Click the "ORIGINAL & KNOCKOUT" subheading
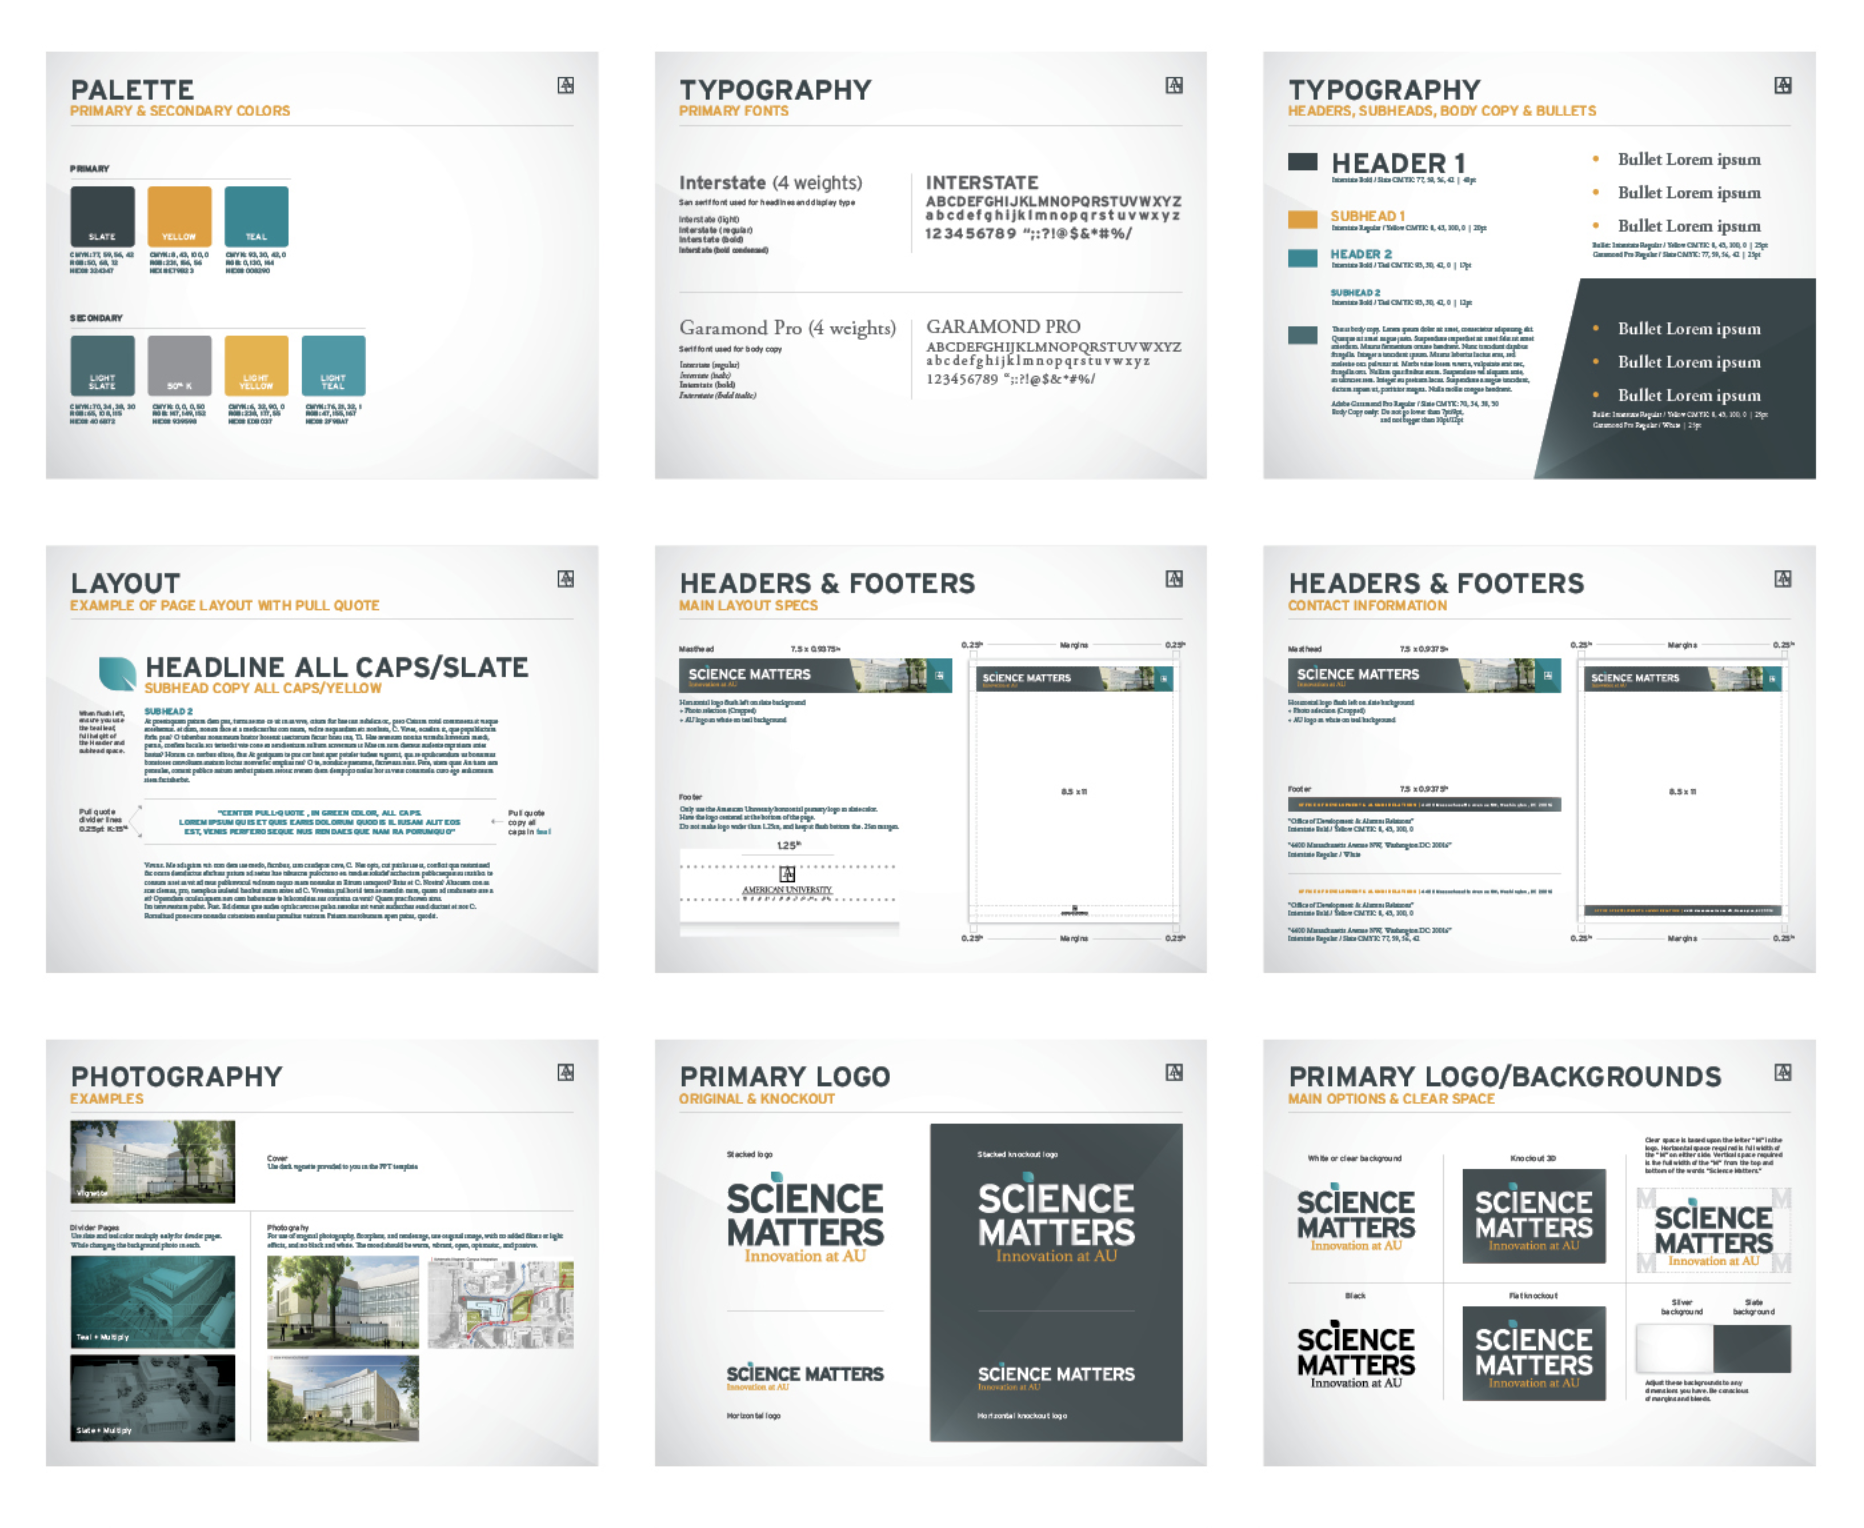Viewport: 1864px width, 1528px height. [x=757, y=1098]
